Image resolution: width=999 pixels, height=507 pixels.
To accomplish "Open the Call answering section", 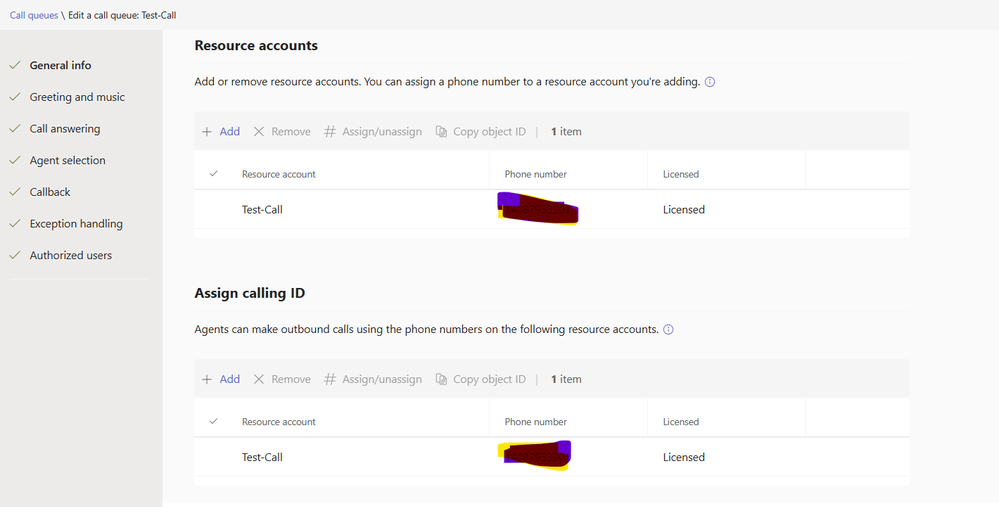I will (65, 129).
